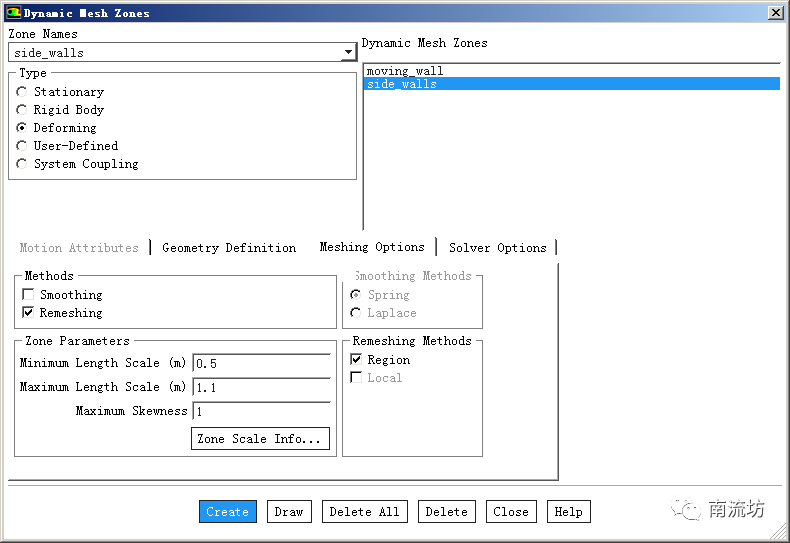The image size is (790, 543).
Task: Select moving_wall in Dynamic Mesh Zones list
Action: 404,71
